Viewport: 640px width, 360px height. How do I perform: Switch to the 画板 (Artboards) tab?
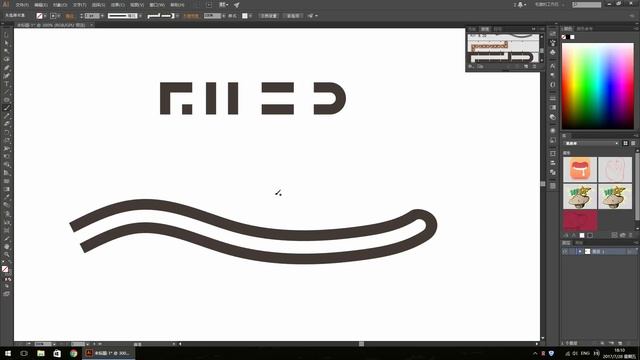coord(579,243)
